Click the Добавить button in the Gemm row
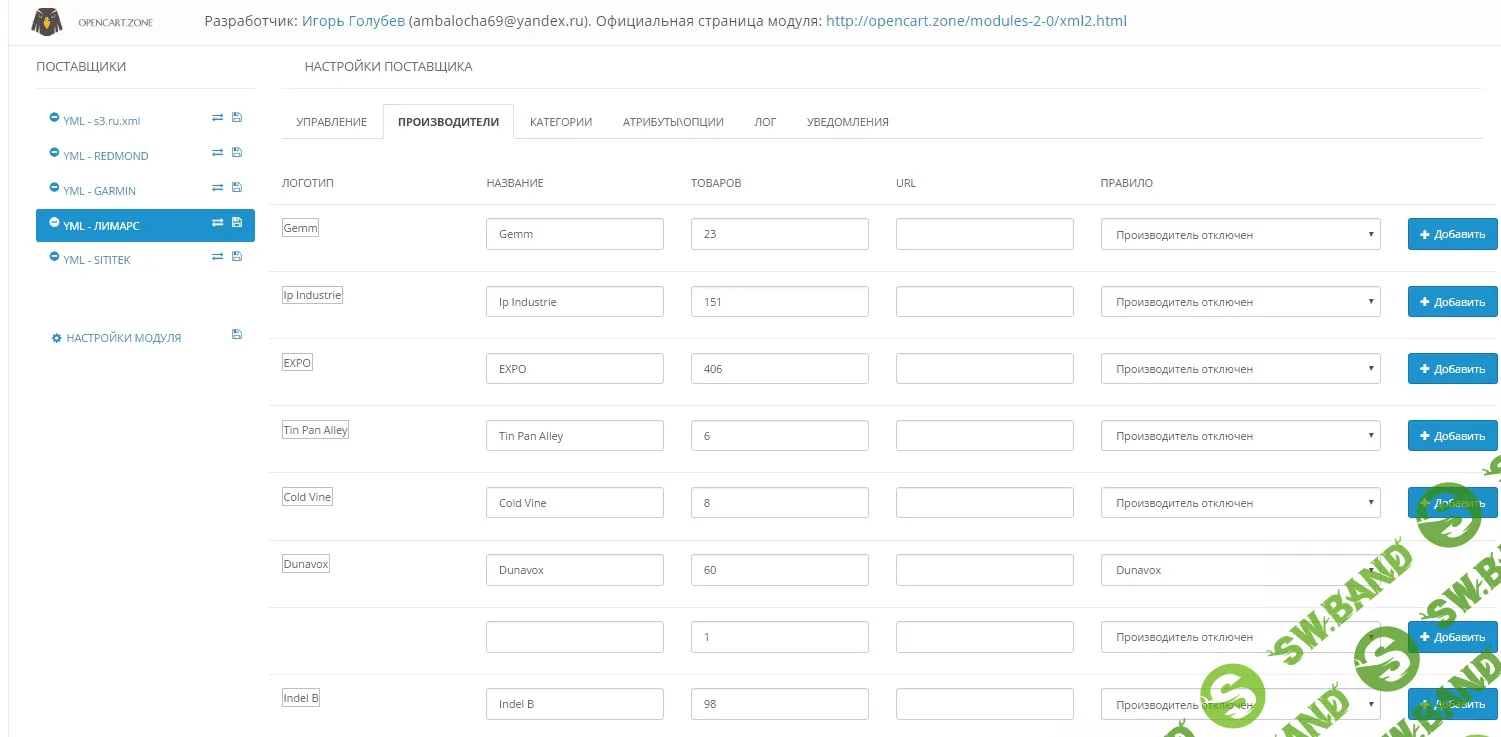The height and width of the screenshot is (737, 1501). (1452, 233)
